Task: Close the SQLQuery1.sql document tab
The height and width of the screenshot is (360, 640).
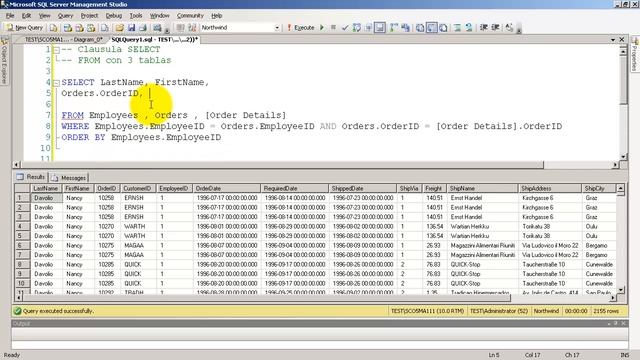Action: (x=622, y=40)
